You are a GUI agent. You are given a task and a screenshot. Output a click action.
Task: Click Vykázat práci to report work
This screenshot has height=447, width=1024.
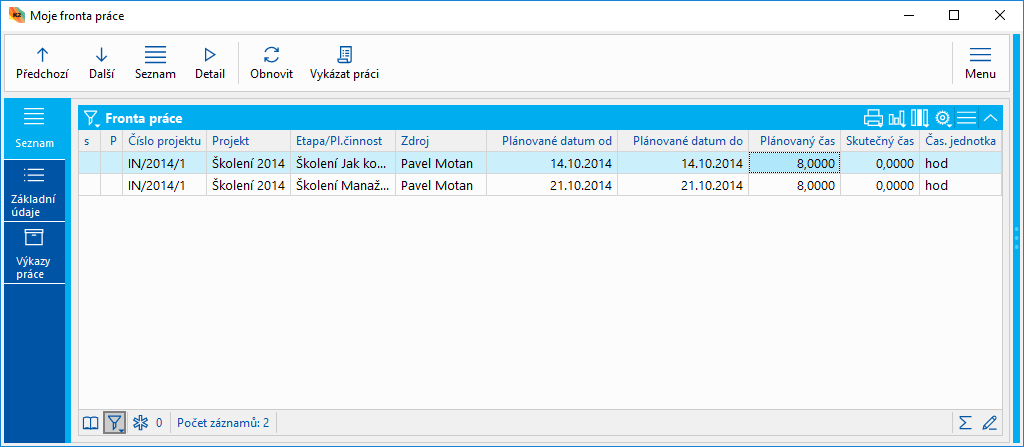344,63
